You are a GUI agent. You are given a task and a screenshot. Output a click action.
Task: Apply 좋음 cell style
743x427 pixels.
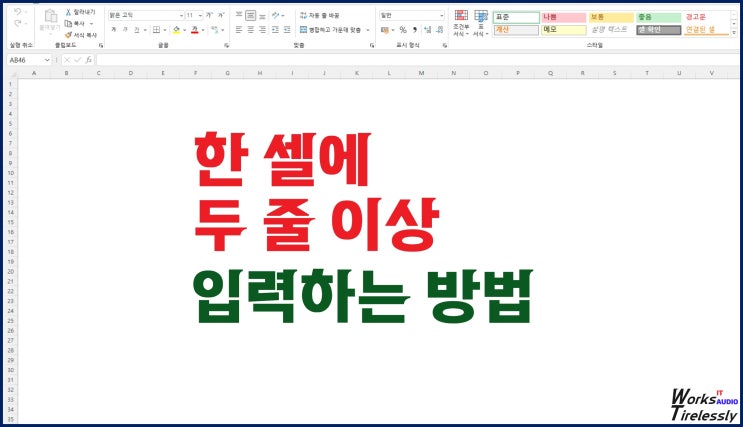659,17
